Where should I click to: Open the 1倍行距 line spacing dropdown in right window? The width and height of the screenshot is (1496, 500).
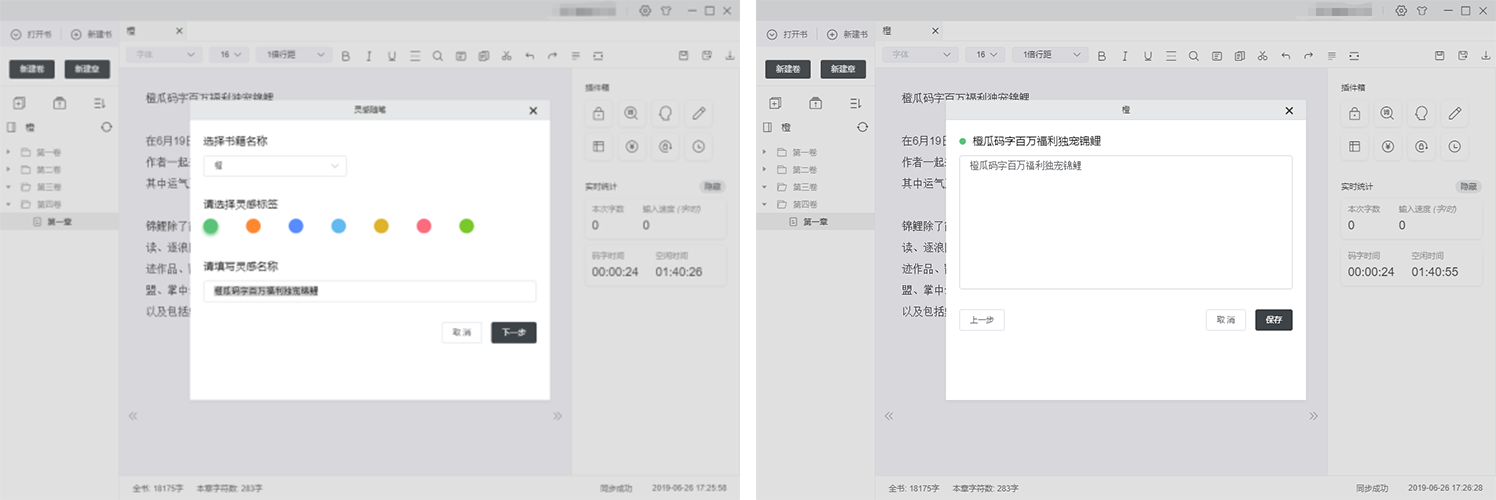[x=1049, y=55]
